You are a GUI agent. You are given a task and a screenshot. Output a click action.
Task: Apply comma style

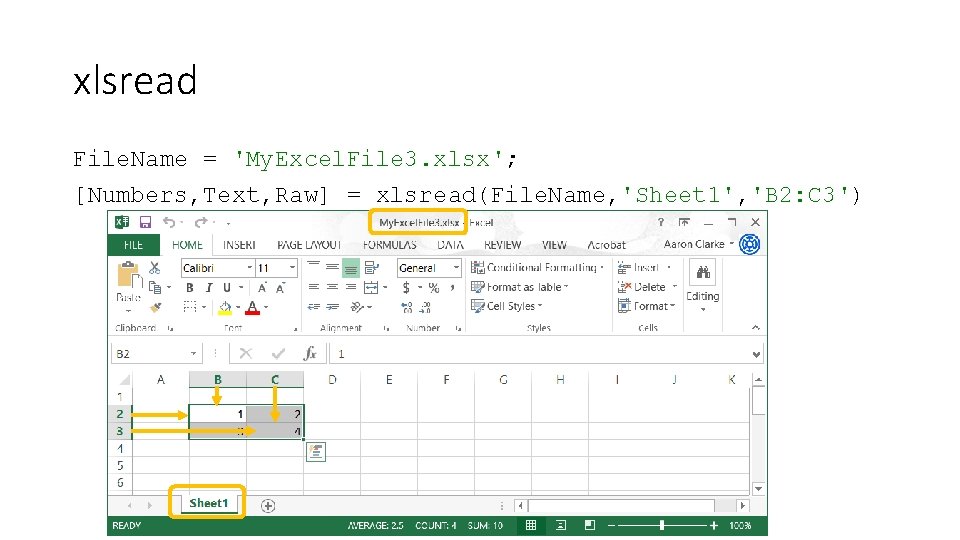click(452, 288)
